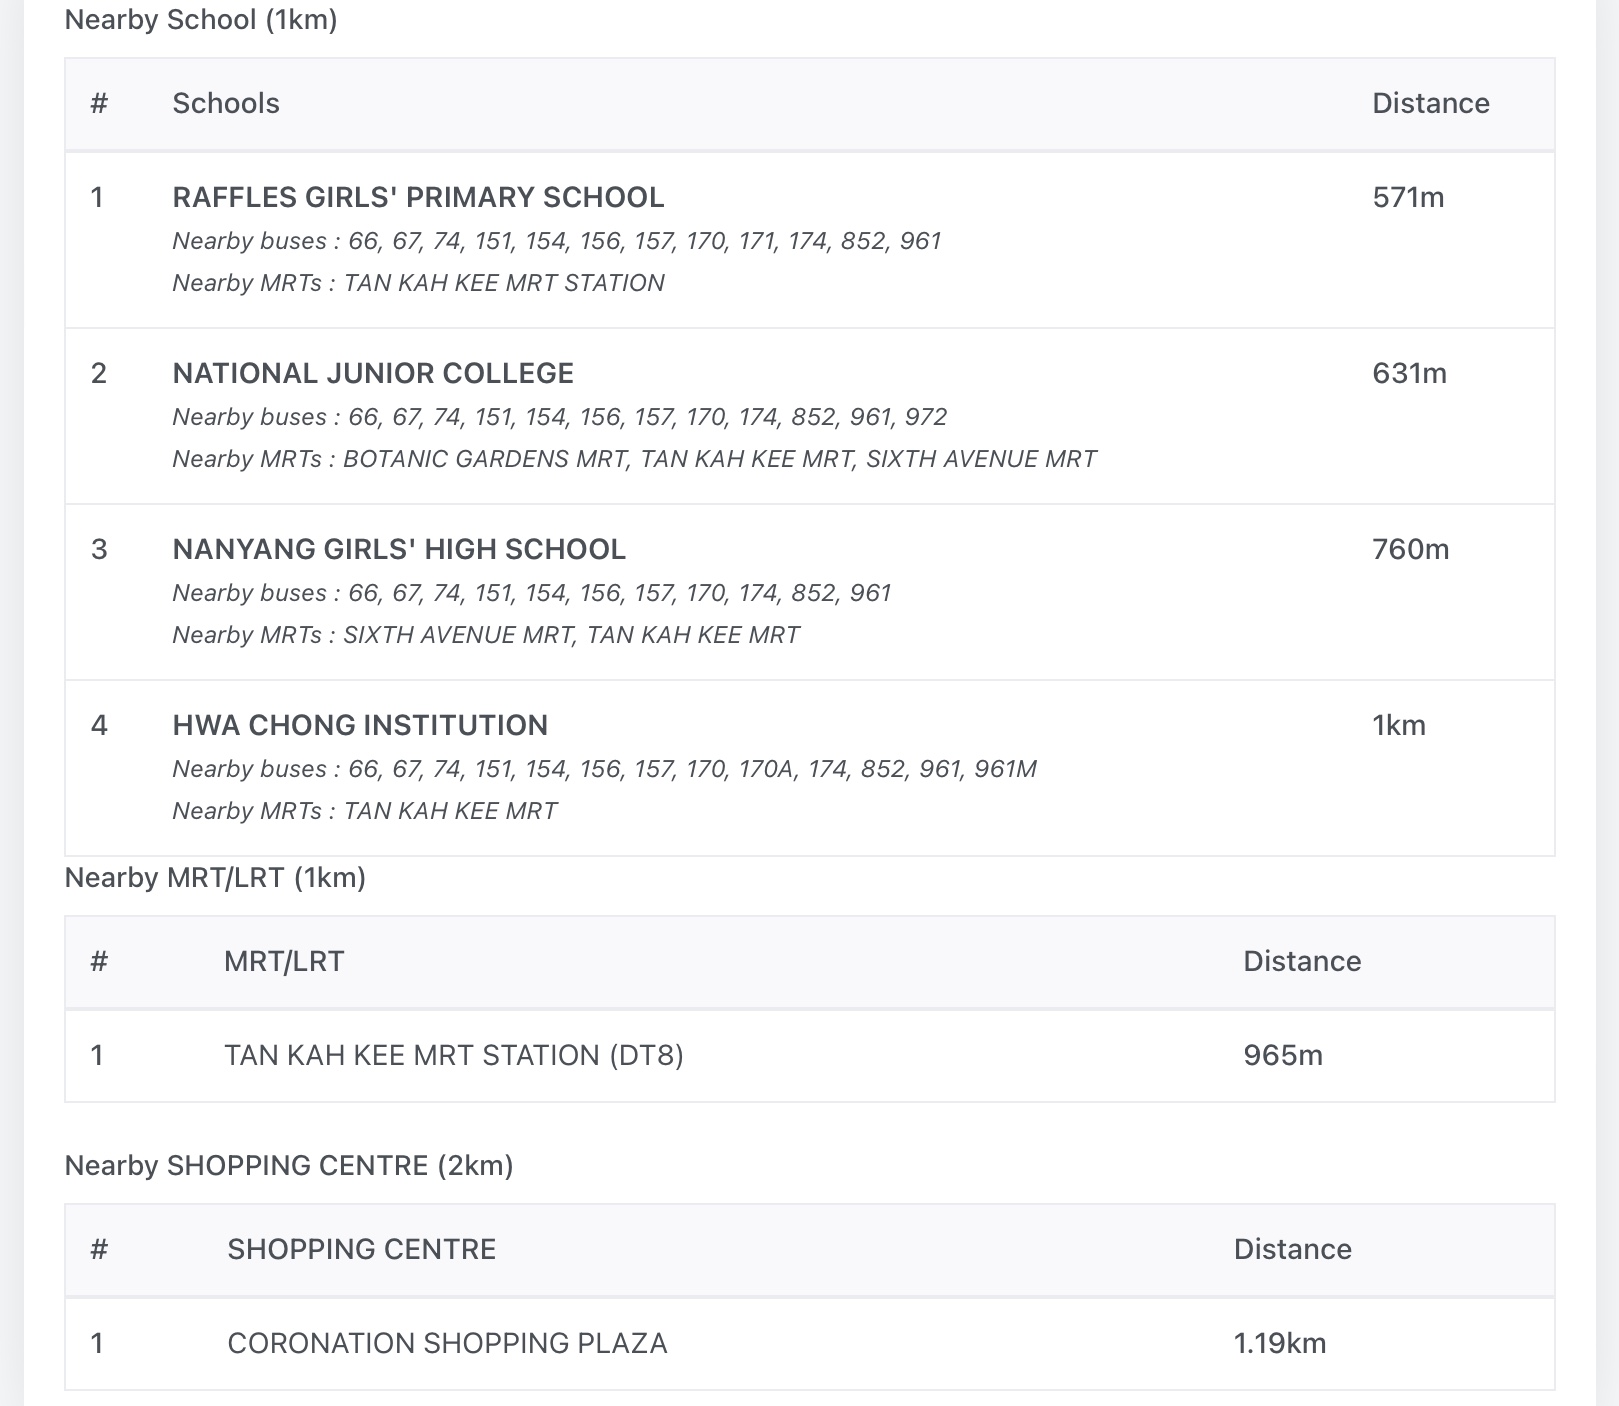Click Nearby buses line under Hwa Chong Institution

604,769
